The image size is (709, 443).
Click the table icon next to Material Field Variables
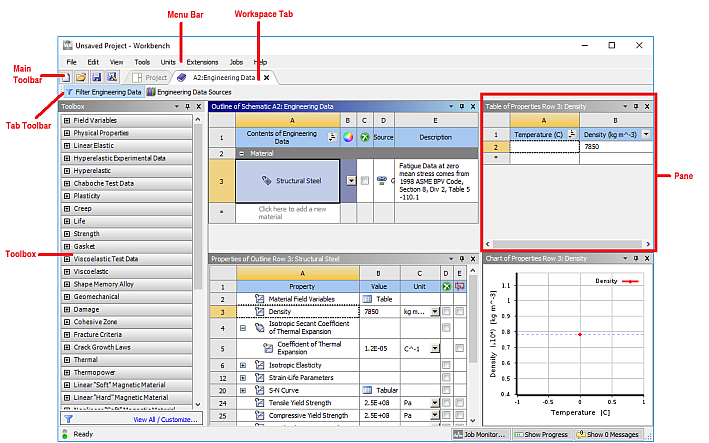(x=367, y=299)
